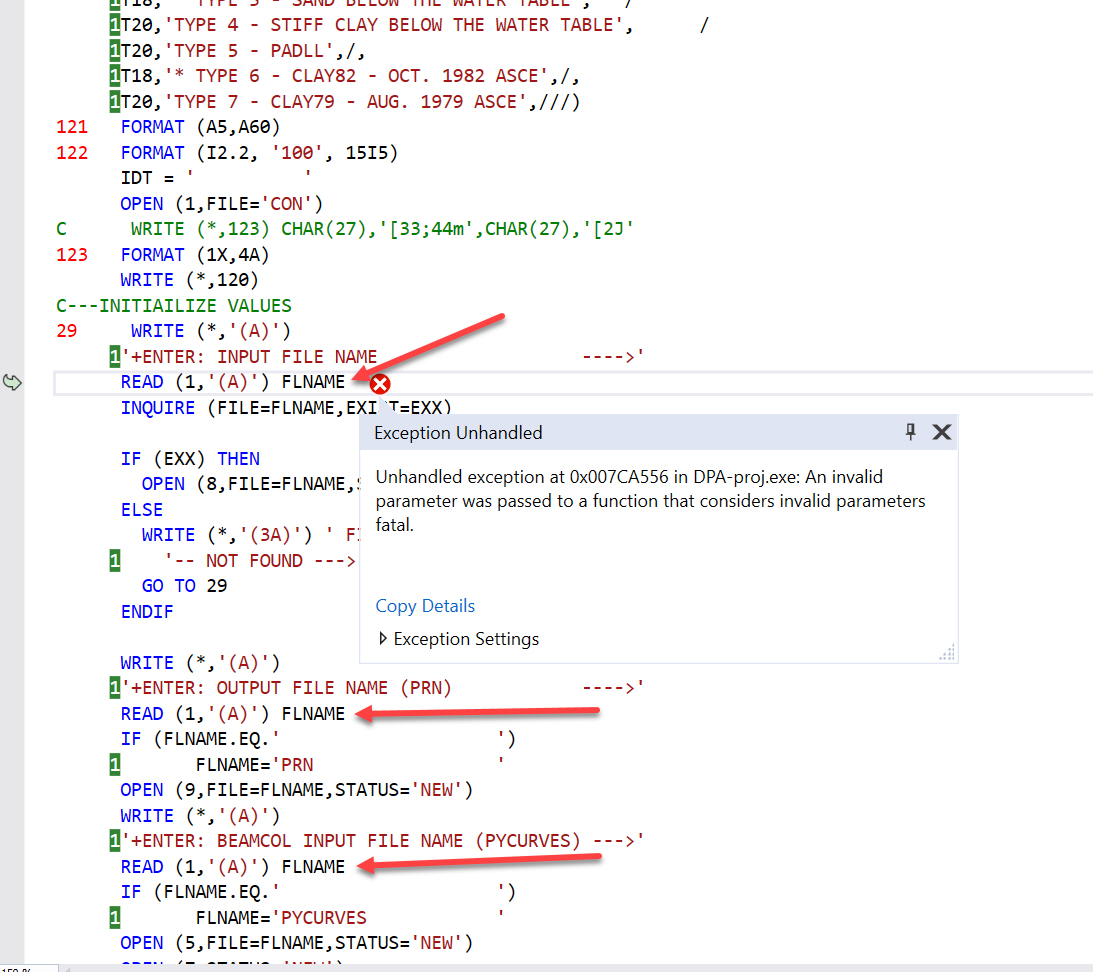Click green badge beside NOT FOUND message line
Screen dimensions: 1093x972
coord(115,560)
